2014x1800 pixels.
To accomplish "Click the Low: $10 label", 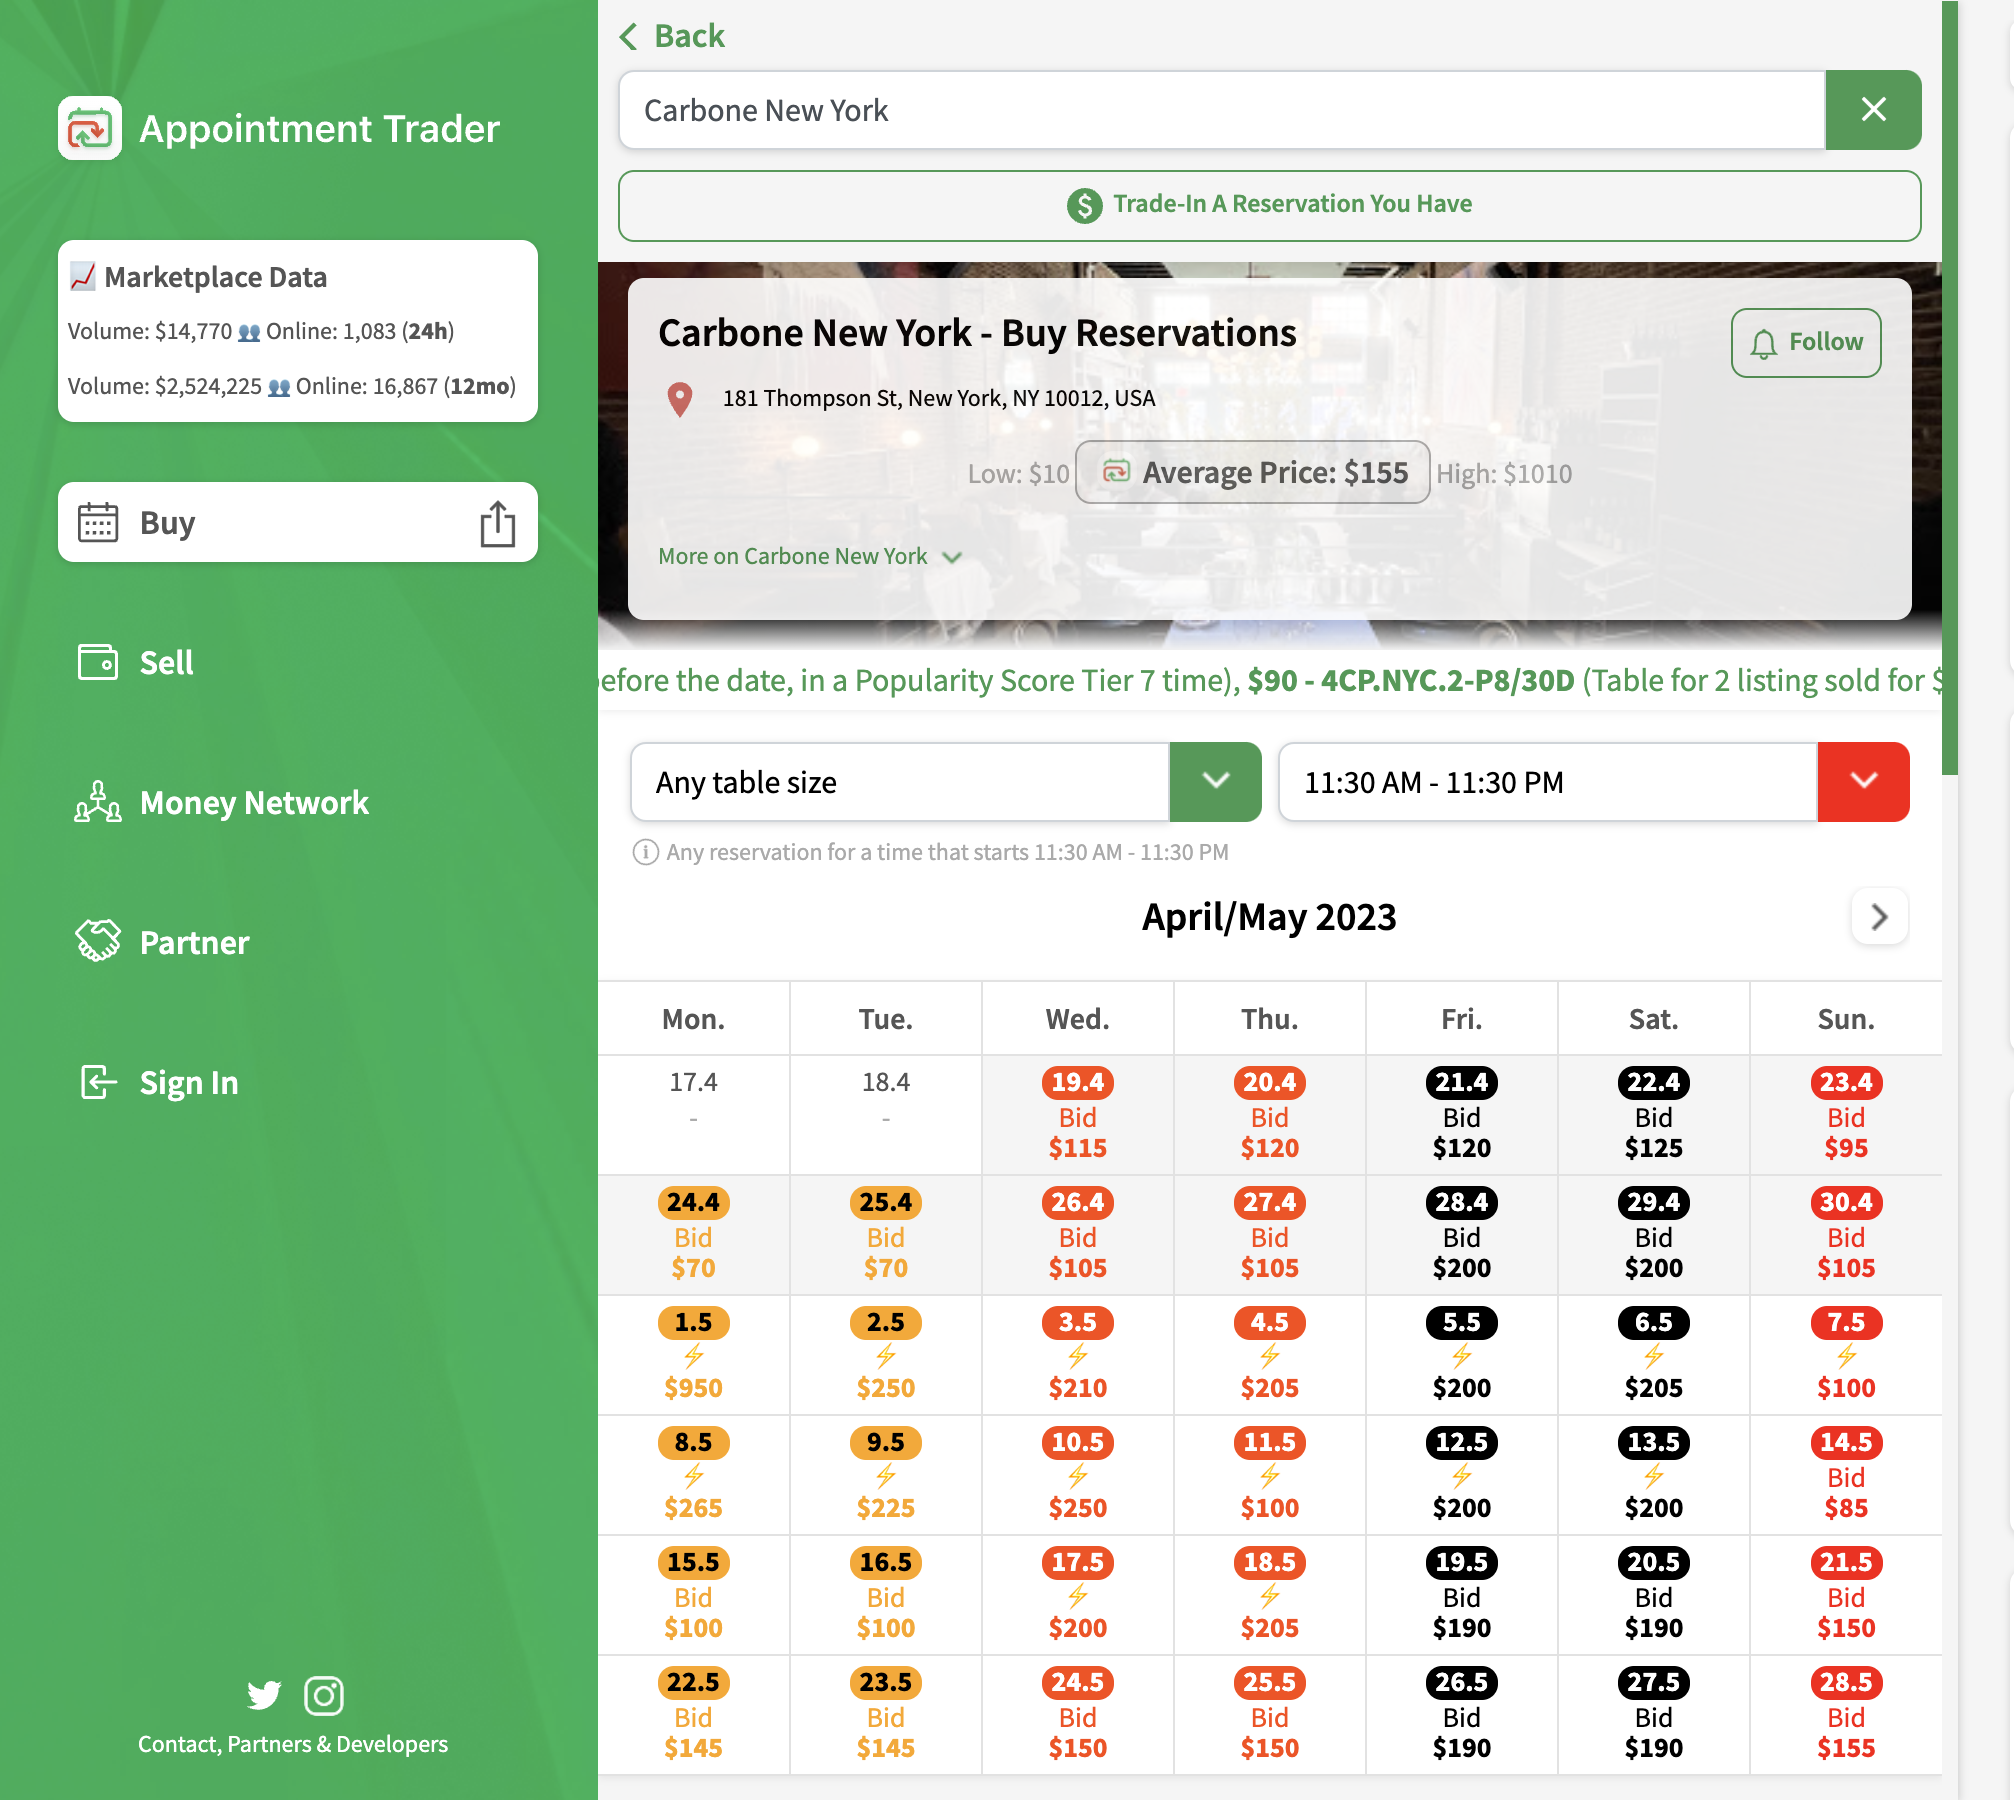I will tap(1018, 474).
